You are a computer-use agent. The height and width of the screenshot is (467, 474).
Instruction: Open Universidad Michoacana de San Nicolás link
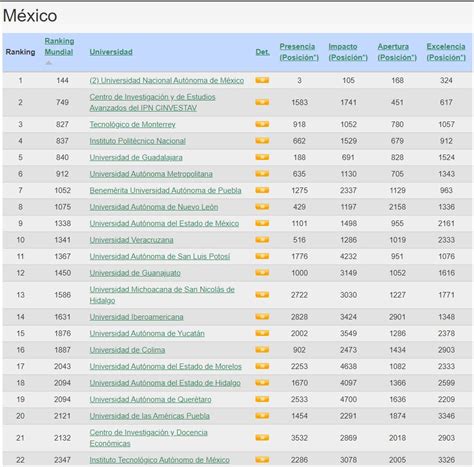pos(162,295)
